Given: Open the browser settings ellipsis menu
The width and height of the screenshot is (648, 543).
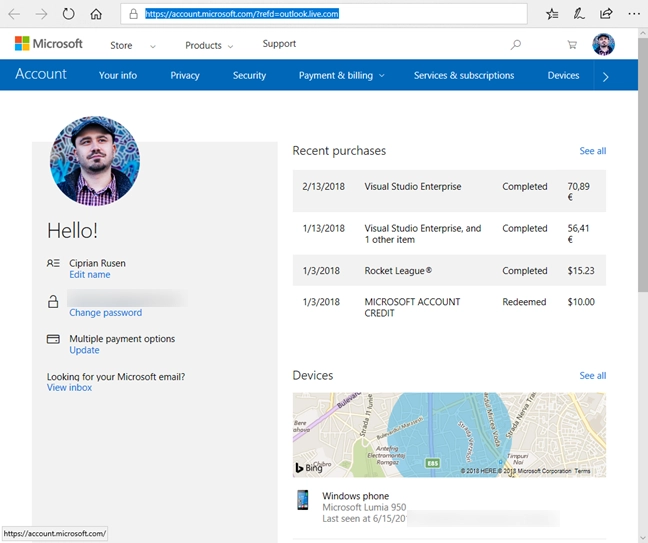Looking at the screenshot, I should click(x=634, y=14).
